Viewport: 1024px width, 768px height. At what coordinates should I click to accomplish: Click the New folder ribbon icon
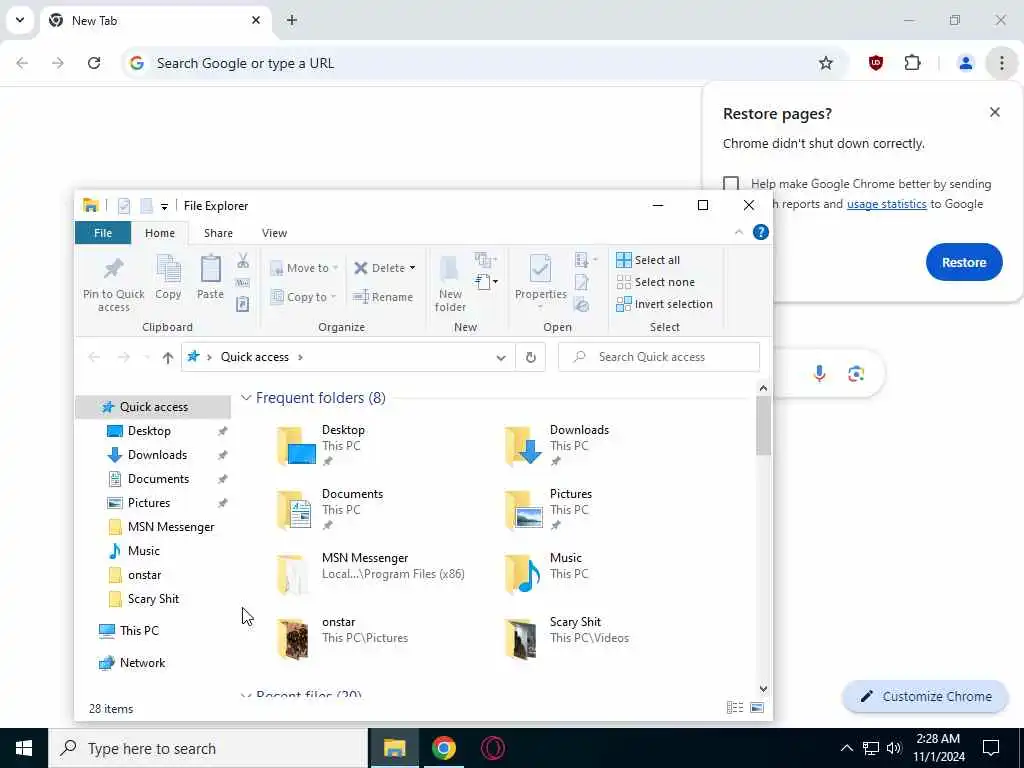click(x=450, y=270)
